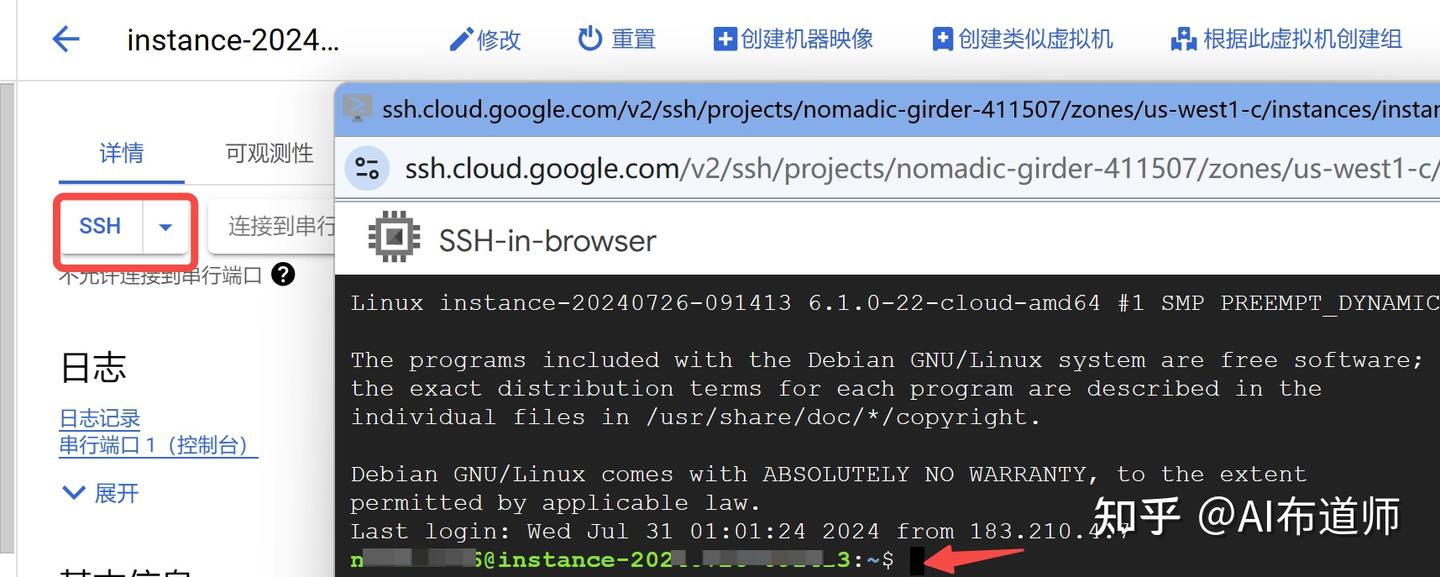Open the 串行端口 1（控制台）link
1440x577 pixels.
point(159,445)
